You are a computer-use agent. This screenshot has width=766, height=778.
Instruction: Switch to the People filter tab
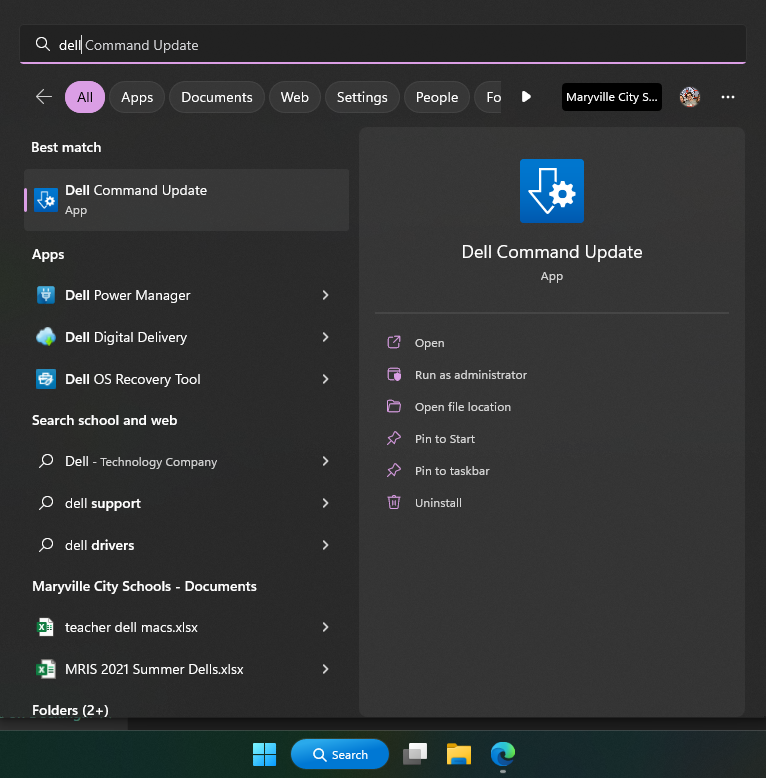(437, 97)
